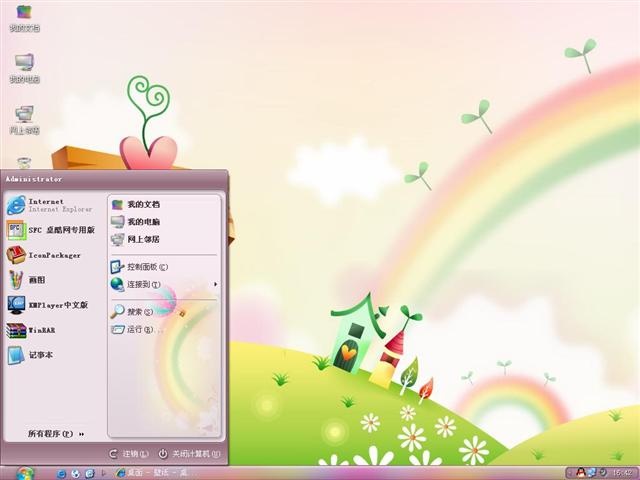The width and height of the screenshot is (640, 480).
Task: Click the QQ penguin tray icon
Action: coord(579,473)
